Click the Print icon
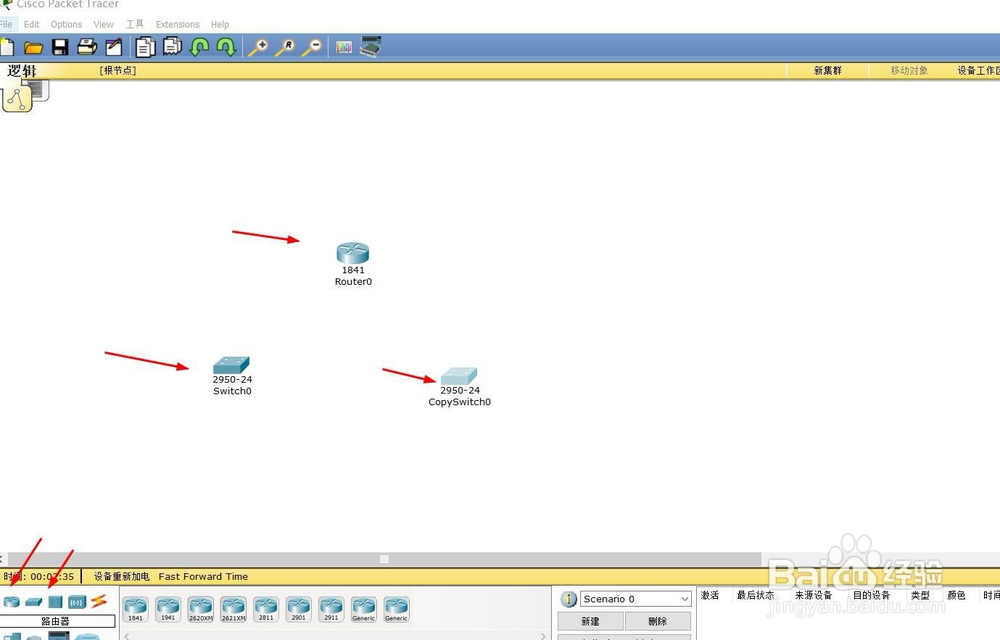The image size is (1000, 640). pyautogui.click(x=87, y=47)
